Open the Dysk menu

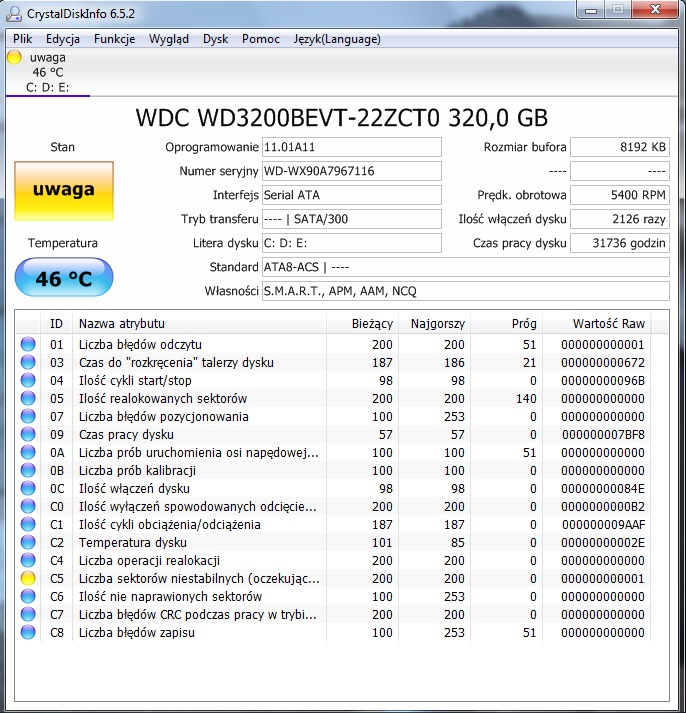pyautogui.click(x=215, y=39)
